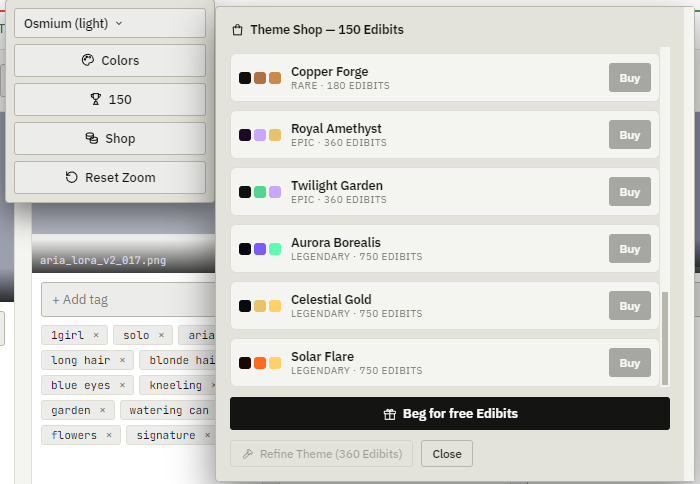Viewport: 700px width, 484px height.
Task: Click the Colors palette button
Action: (110, 60)
